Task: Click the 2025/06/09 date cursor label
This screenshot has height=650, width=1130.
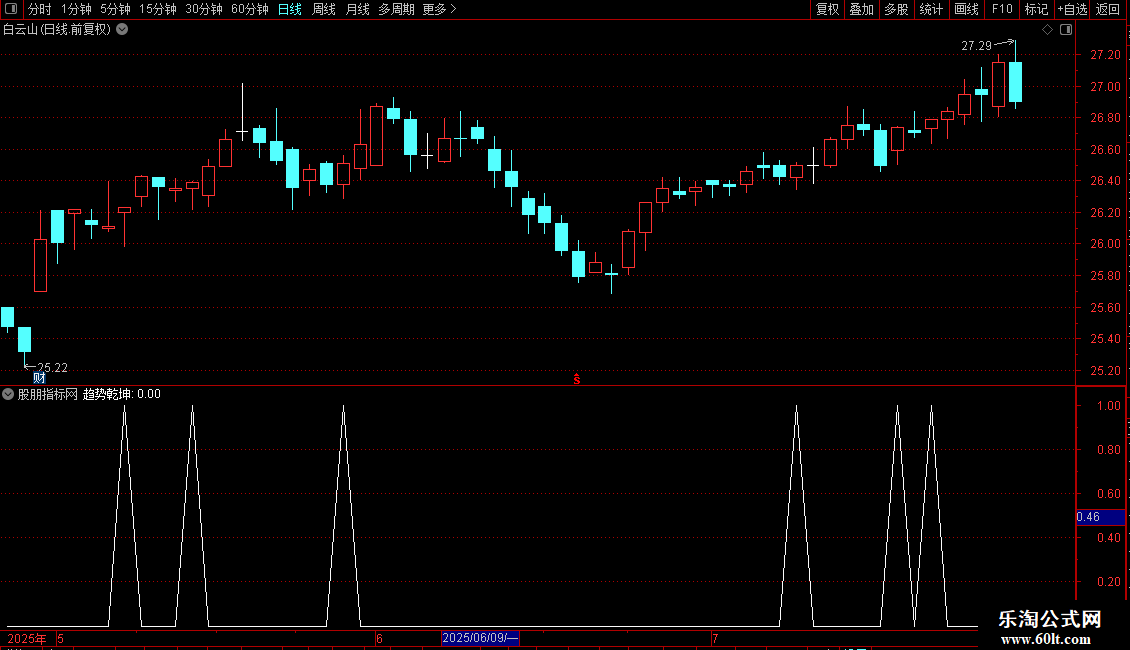Action: tap(480, 638)
